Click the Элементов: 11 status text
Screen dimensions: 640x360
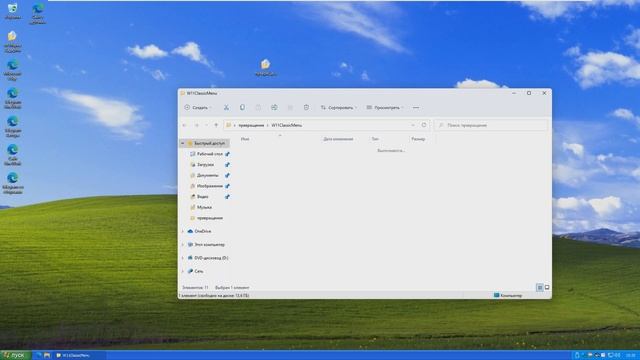pyautogui.click(x=195, y=287)
